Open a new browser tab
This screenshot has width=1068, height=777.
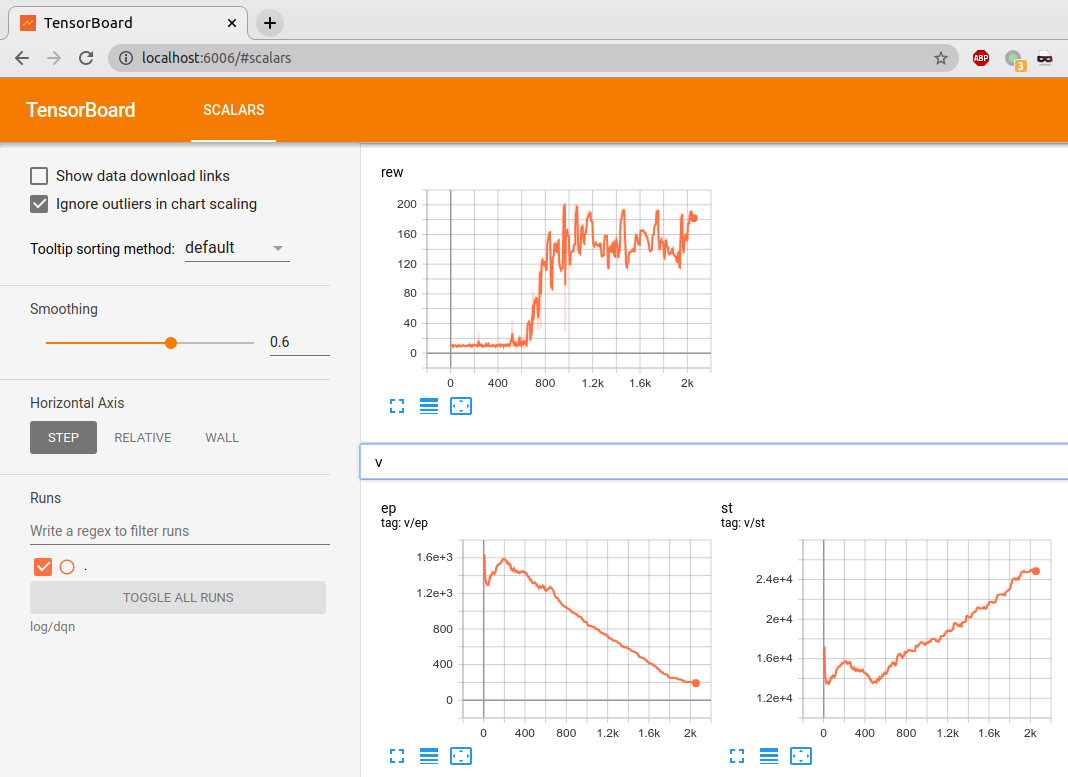click(x=270, y=23)
